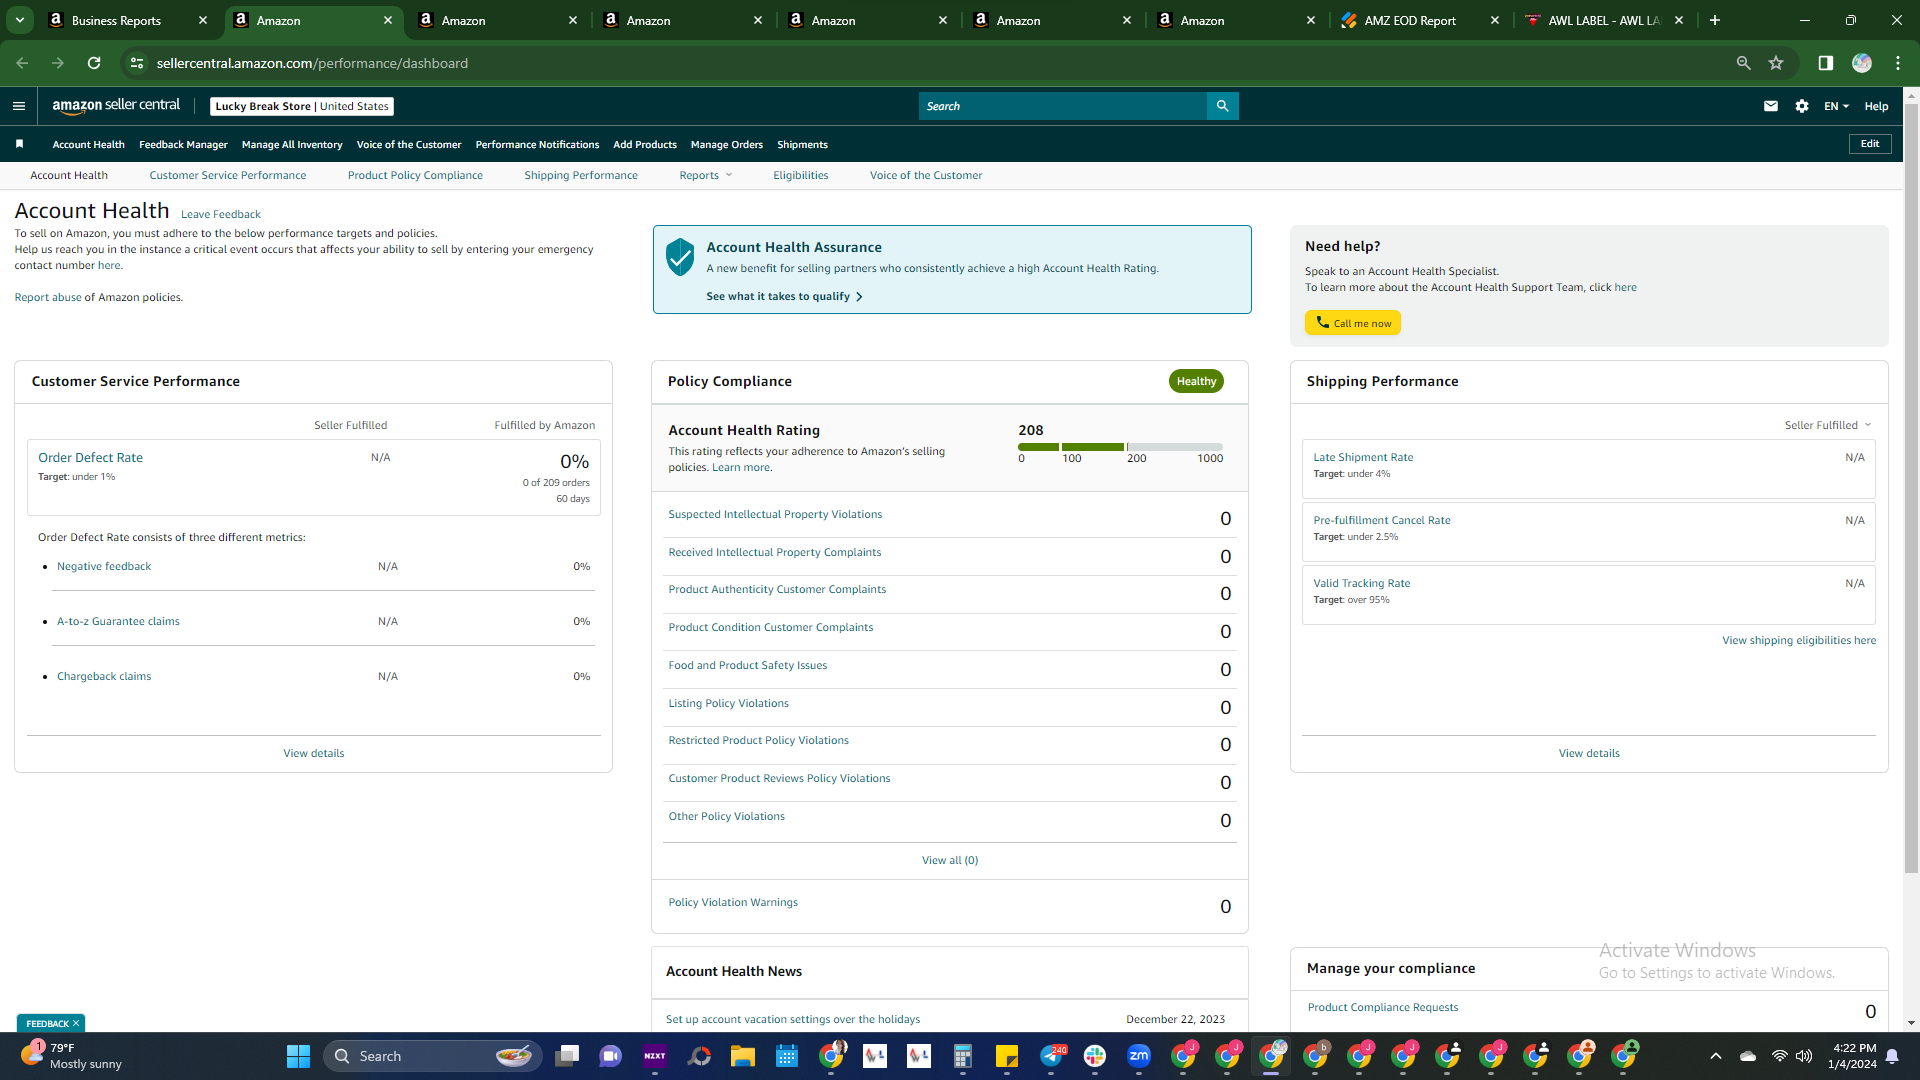
Task: Open Performance Notifications in top nav
Action: click(537, 144)
